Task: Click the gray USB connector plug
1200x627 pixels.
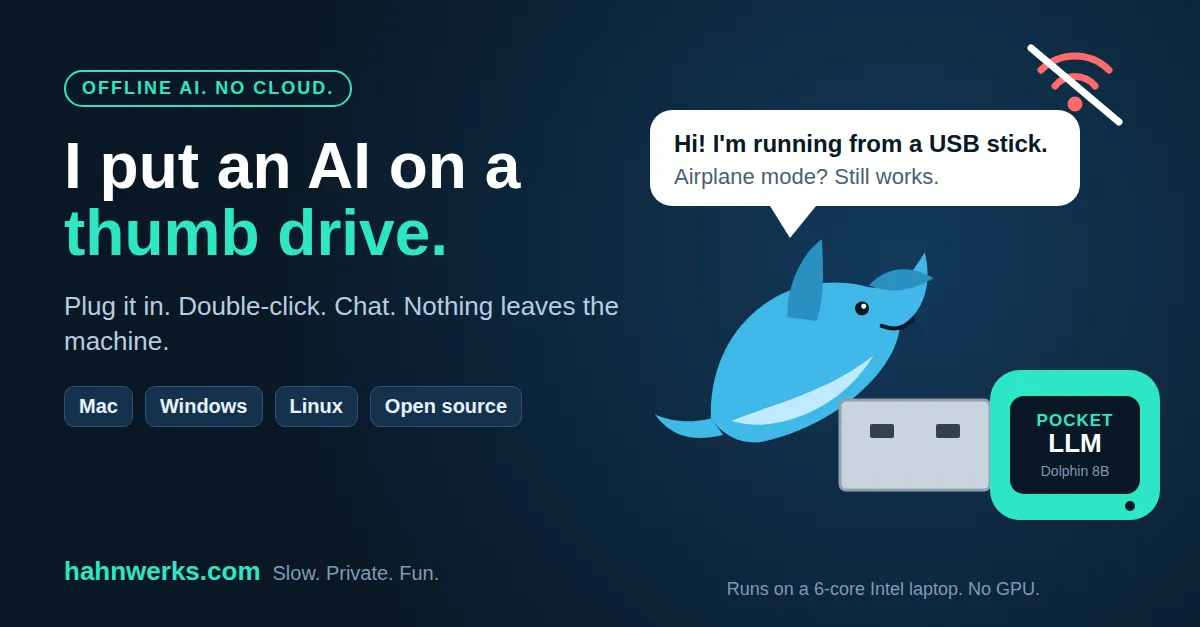Action: click(x=914, y=445)
